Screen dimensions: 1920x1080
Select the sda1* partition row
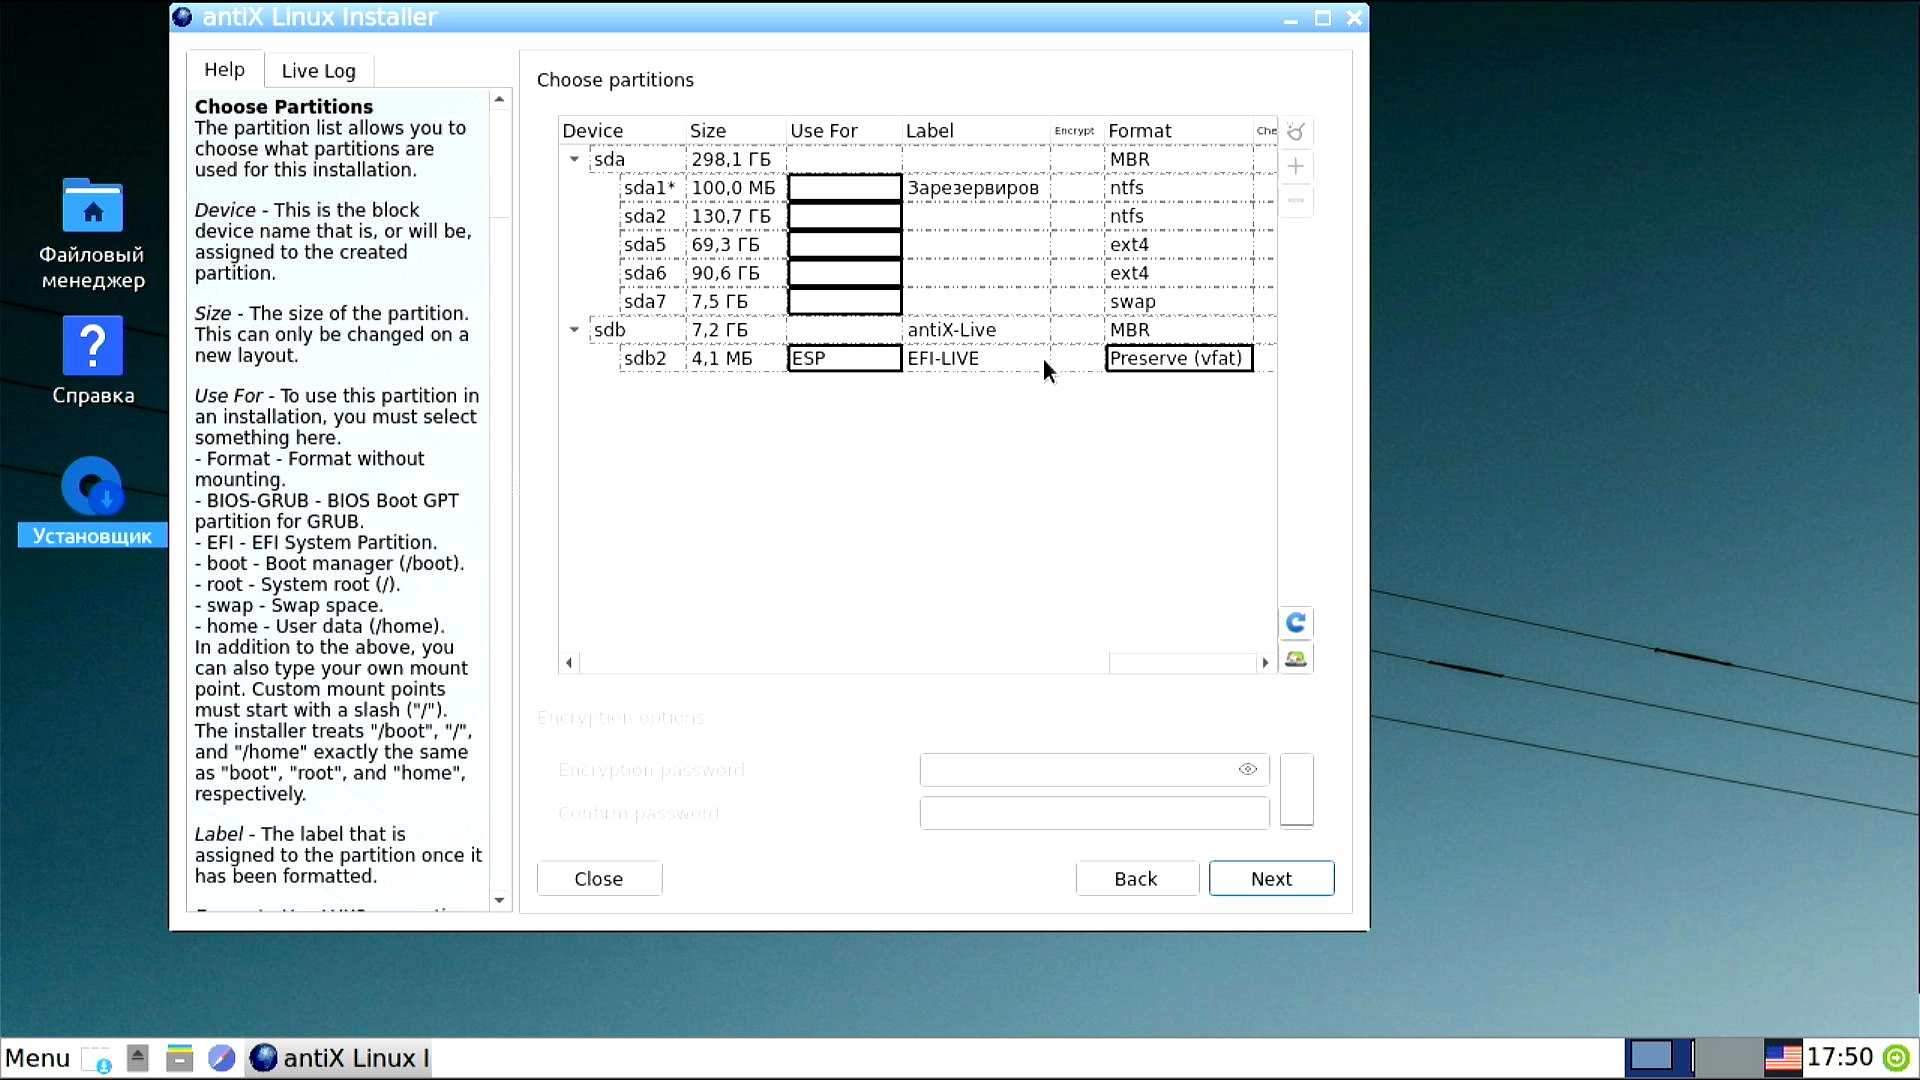(x=917, y=188)
